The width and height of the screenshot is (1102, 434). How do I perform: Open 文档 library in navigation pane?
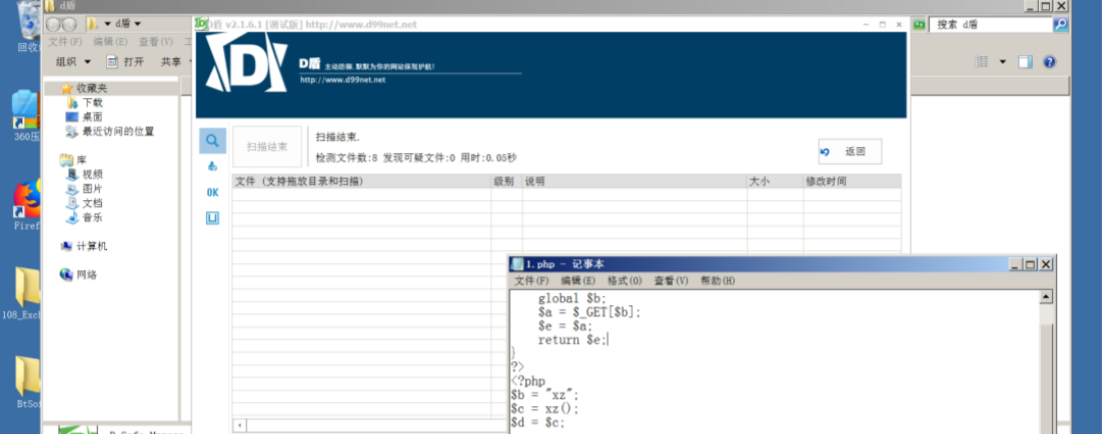92,203
